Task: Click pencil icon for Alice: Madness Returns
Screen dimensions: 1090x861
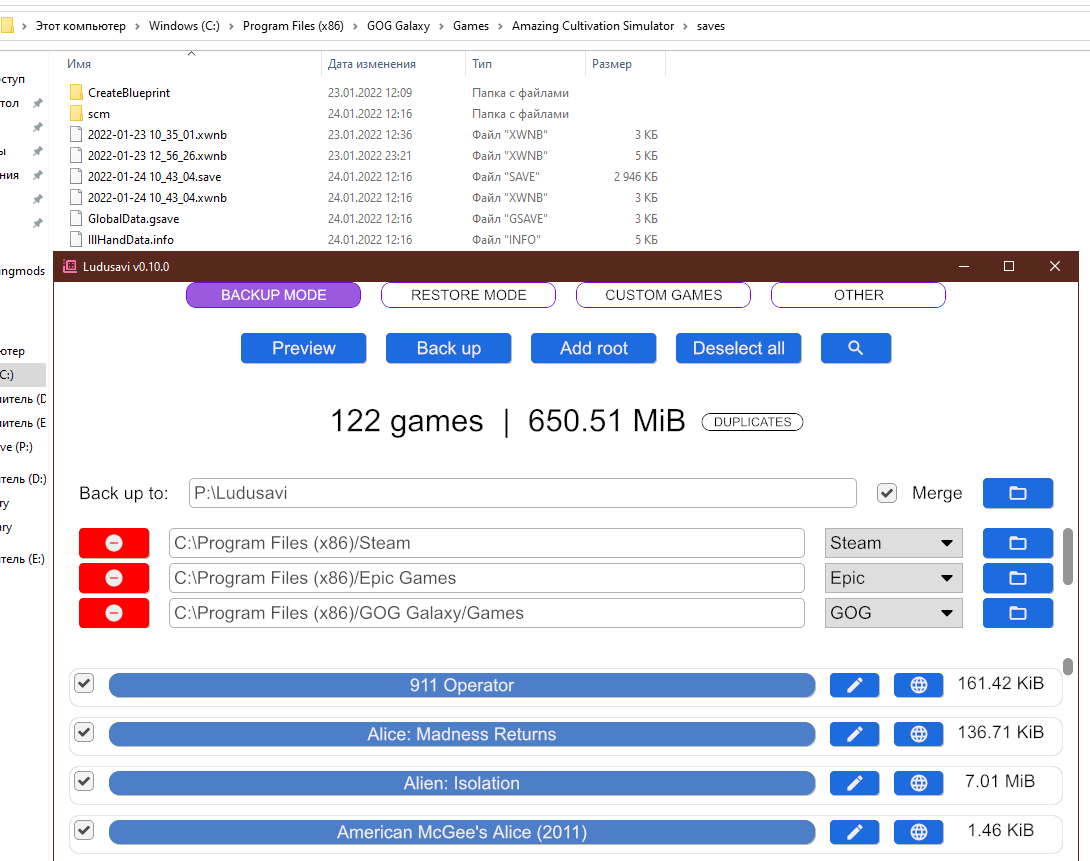Action: pos(854,734)
